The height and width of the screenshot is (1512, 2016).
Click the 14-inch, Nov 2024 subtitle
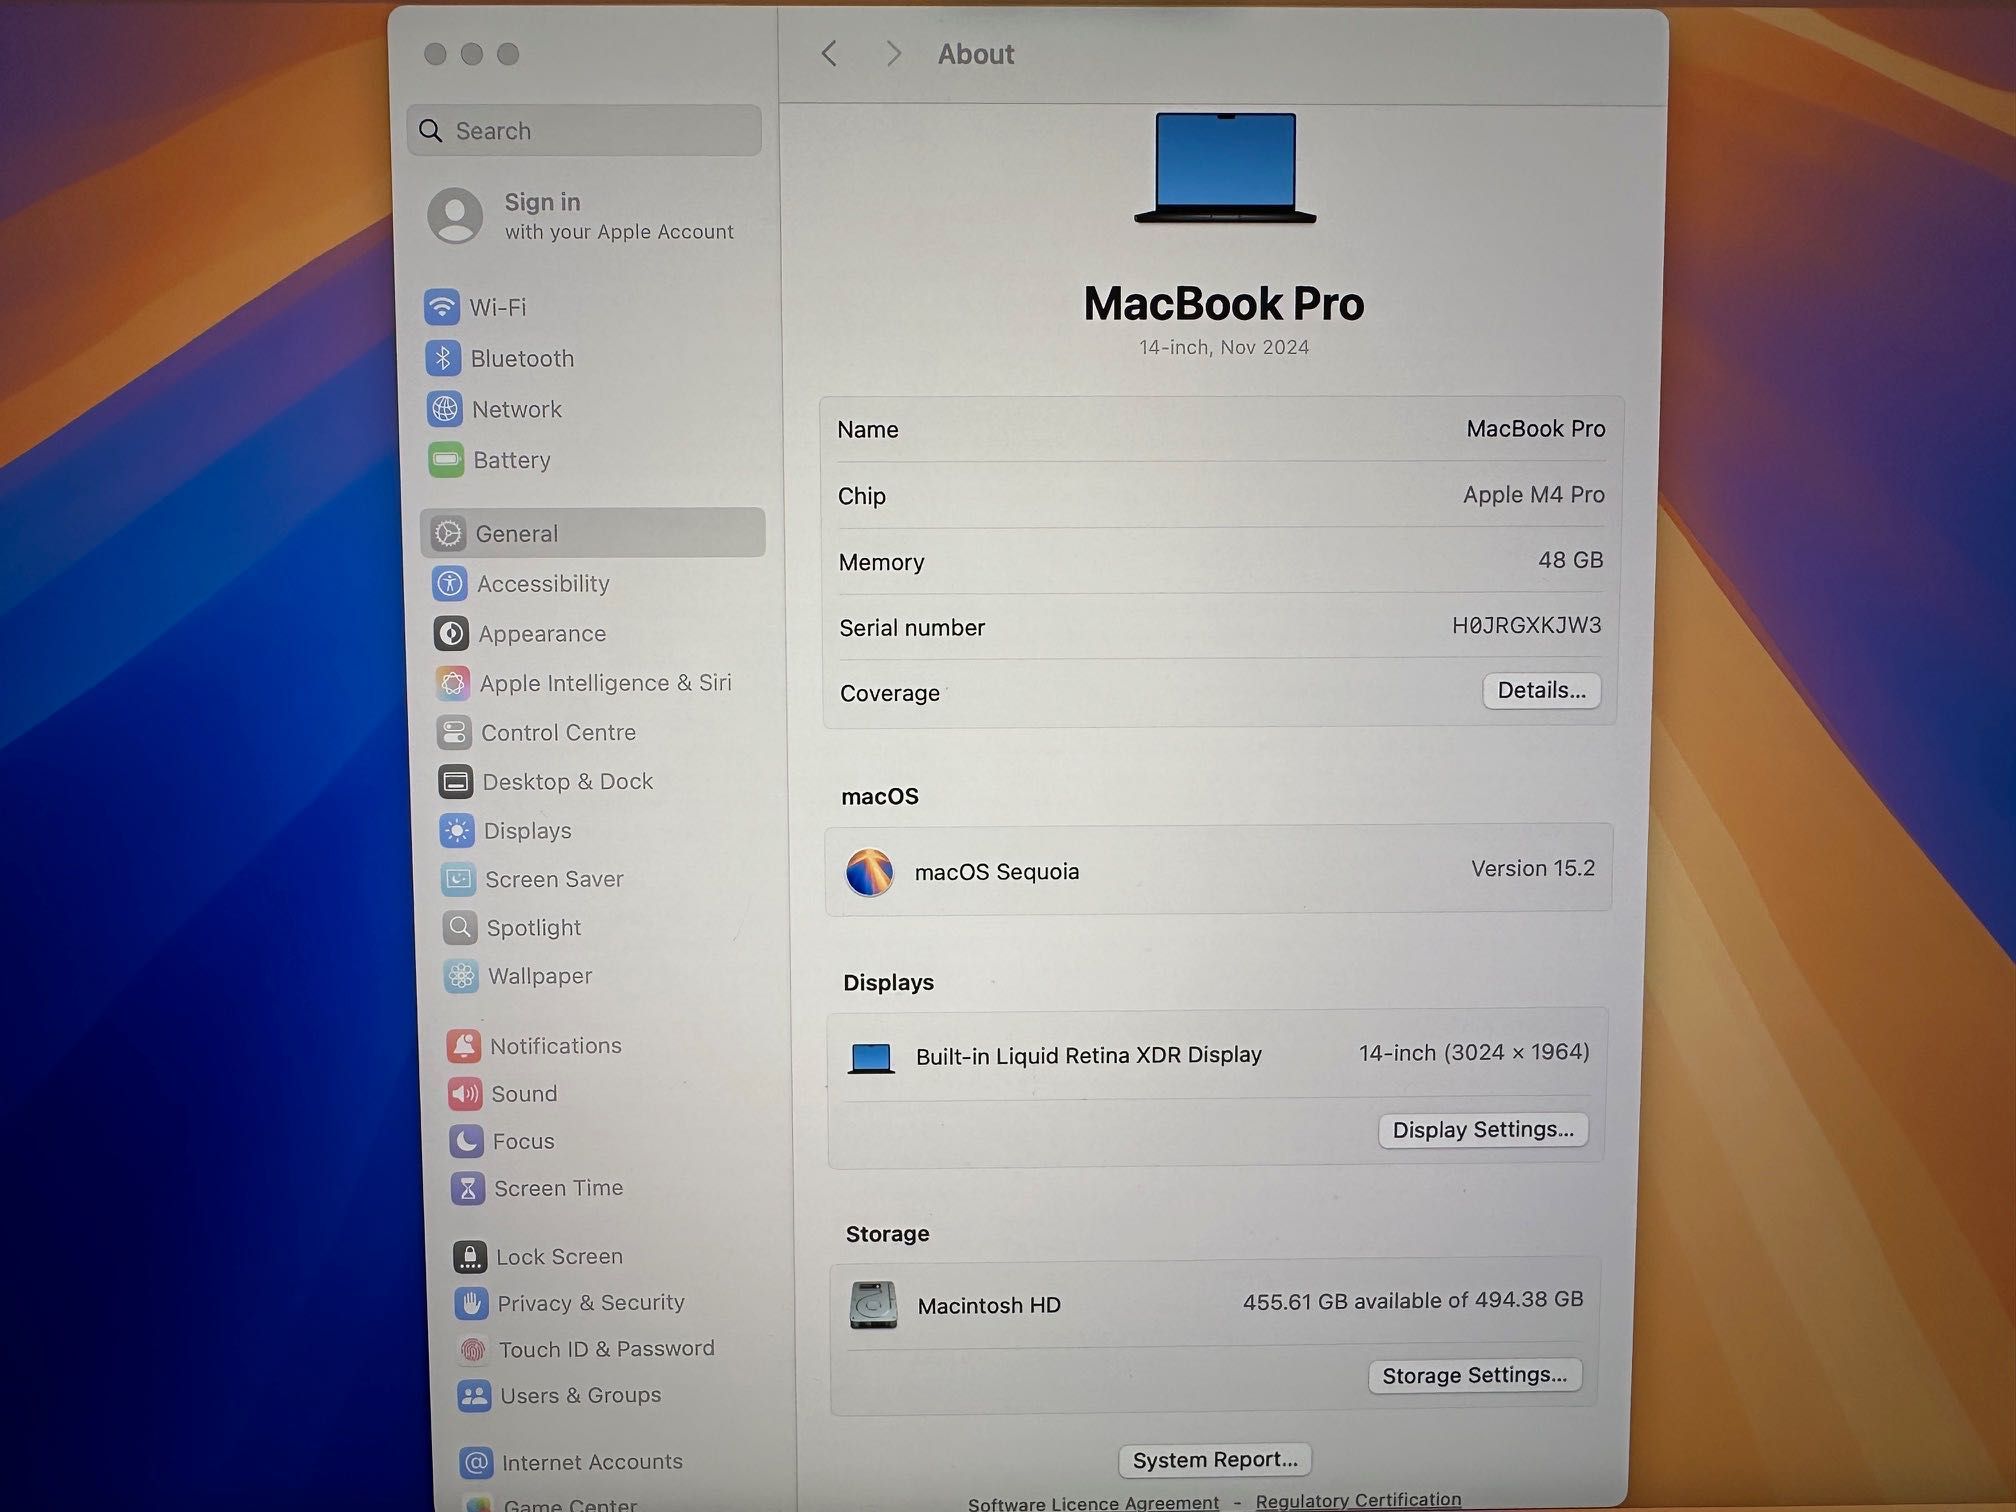pyautogui.click(x=1224, y=347)
